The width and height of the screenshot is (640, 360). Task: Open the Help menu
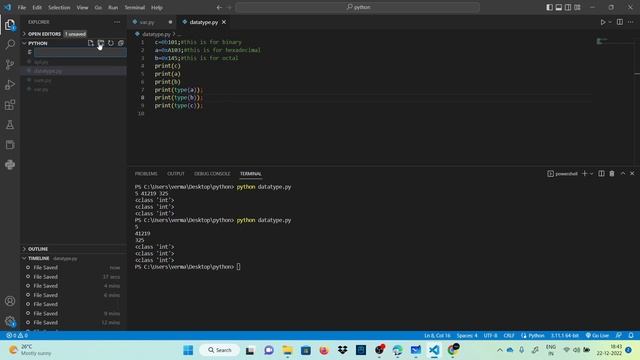pyautogui.click(x=157, y=7)
